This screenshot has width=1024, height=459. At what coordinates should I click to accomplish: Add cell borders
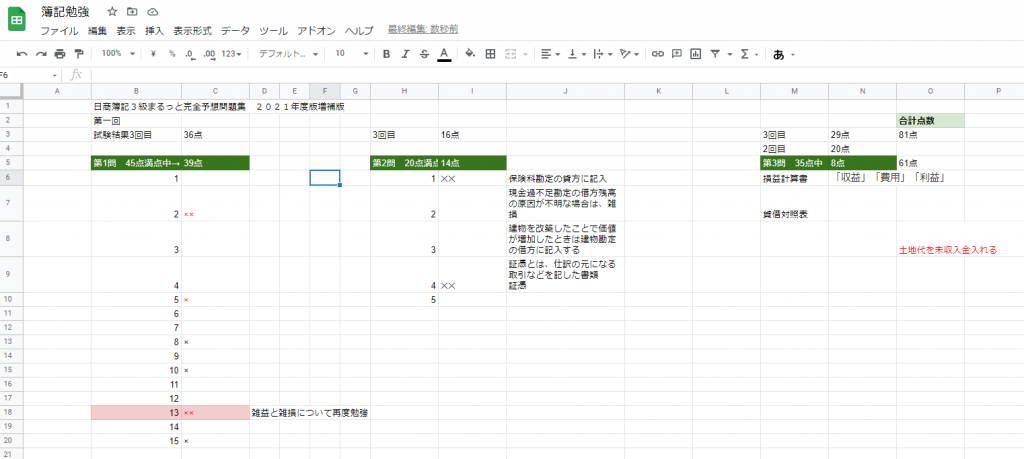(490, 54)
